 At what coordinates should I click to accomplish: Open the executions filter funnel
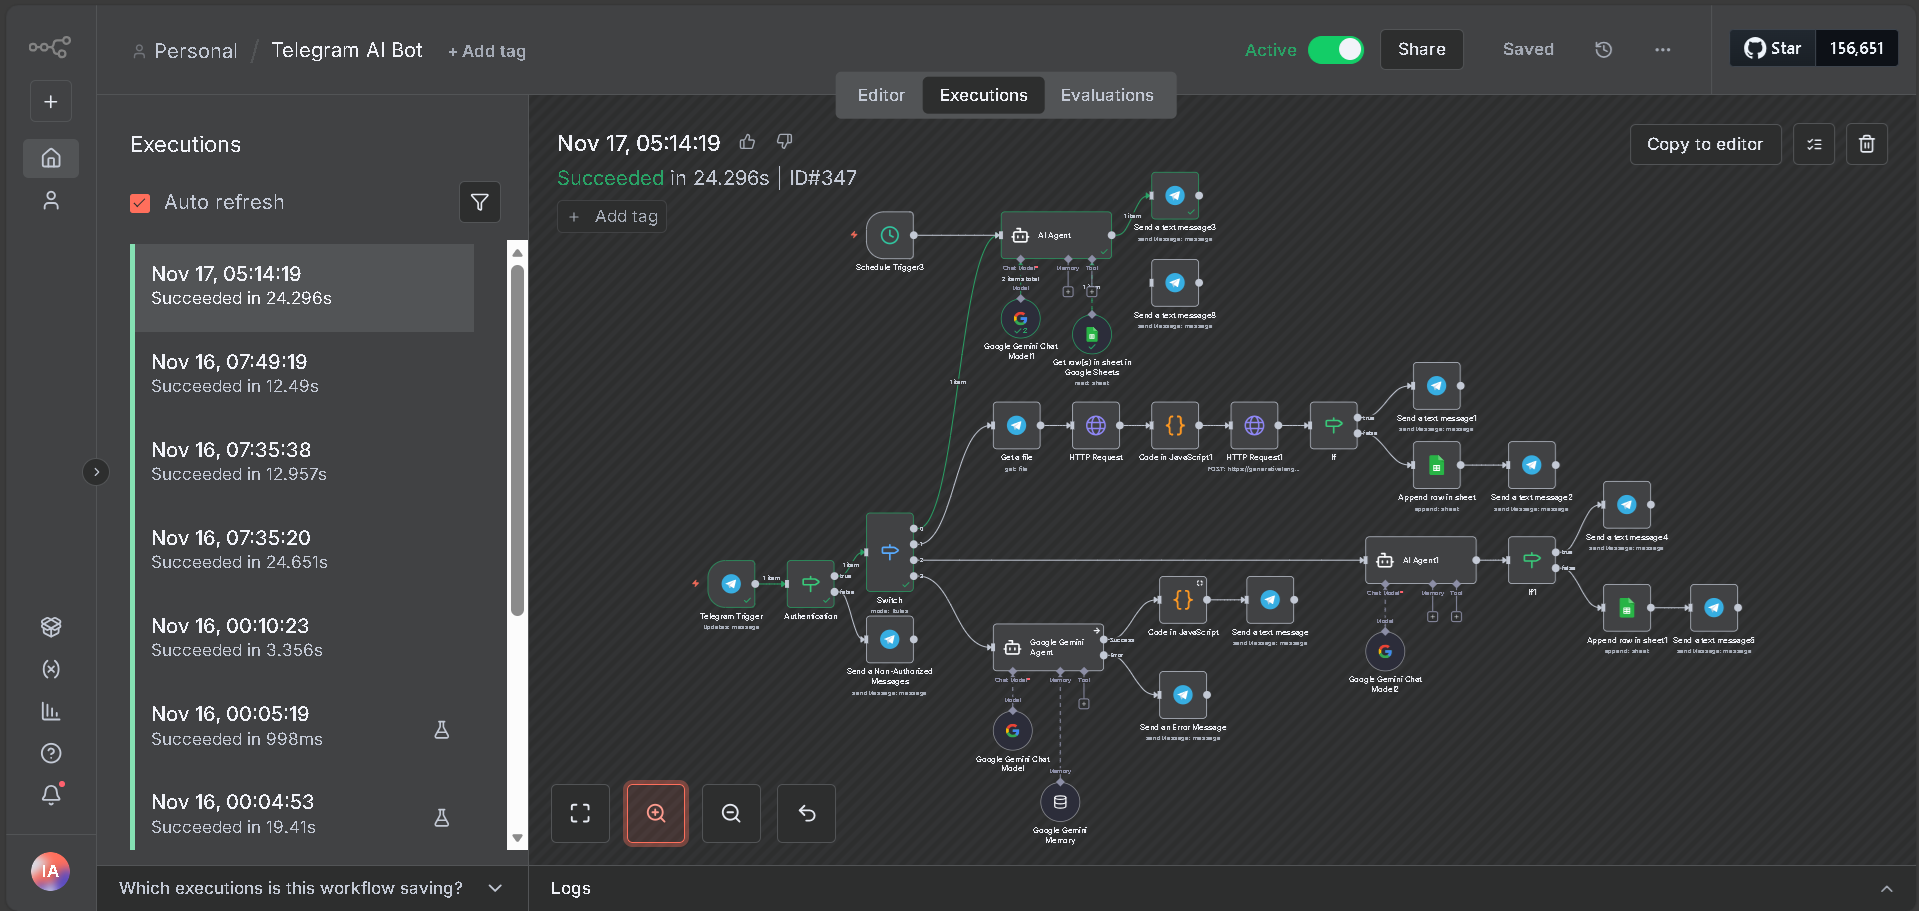pos(480,202)
